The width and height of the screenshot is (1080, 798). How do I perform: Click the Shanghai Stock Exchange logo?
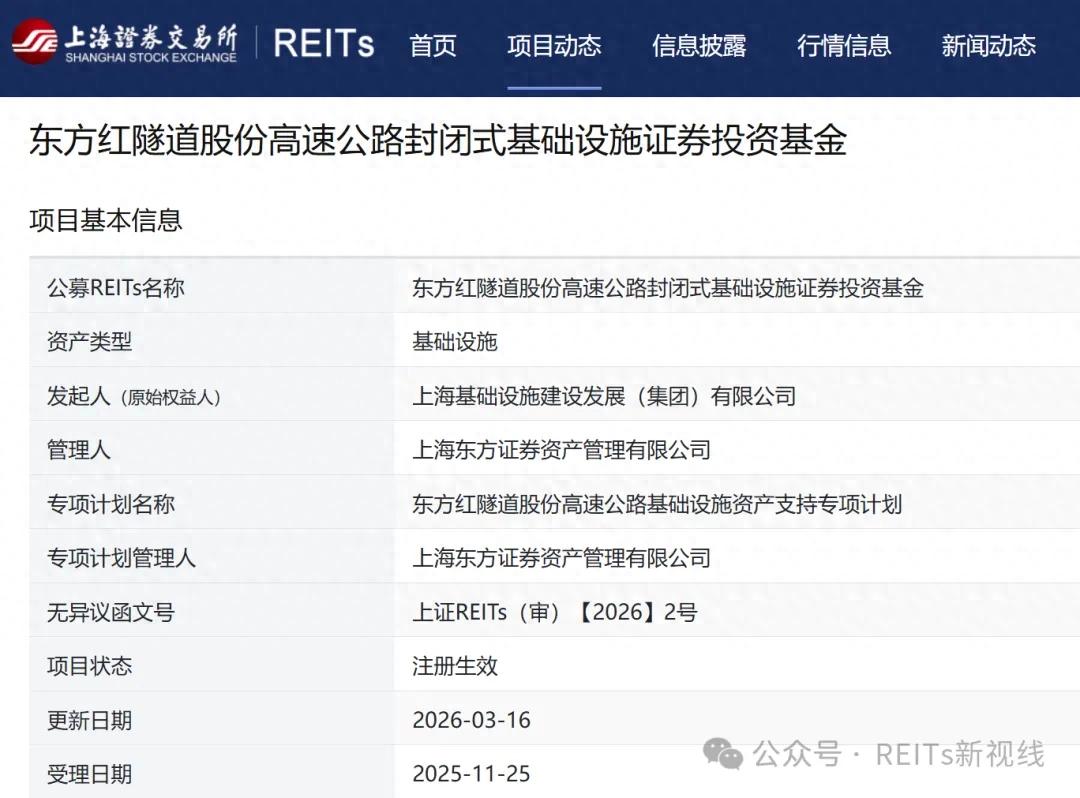tap(120, 44)
